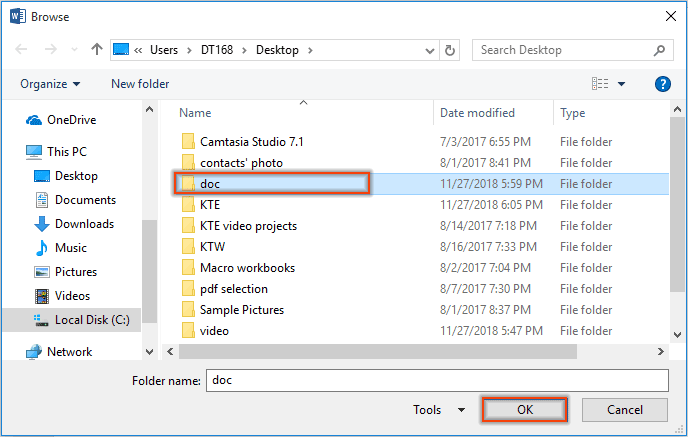This screenshot has width=688, height=437.
Task: Click into the Folder name field
Action: click(x=435, y=381)
